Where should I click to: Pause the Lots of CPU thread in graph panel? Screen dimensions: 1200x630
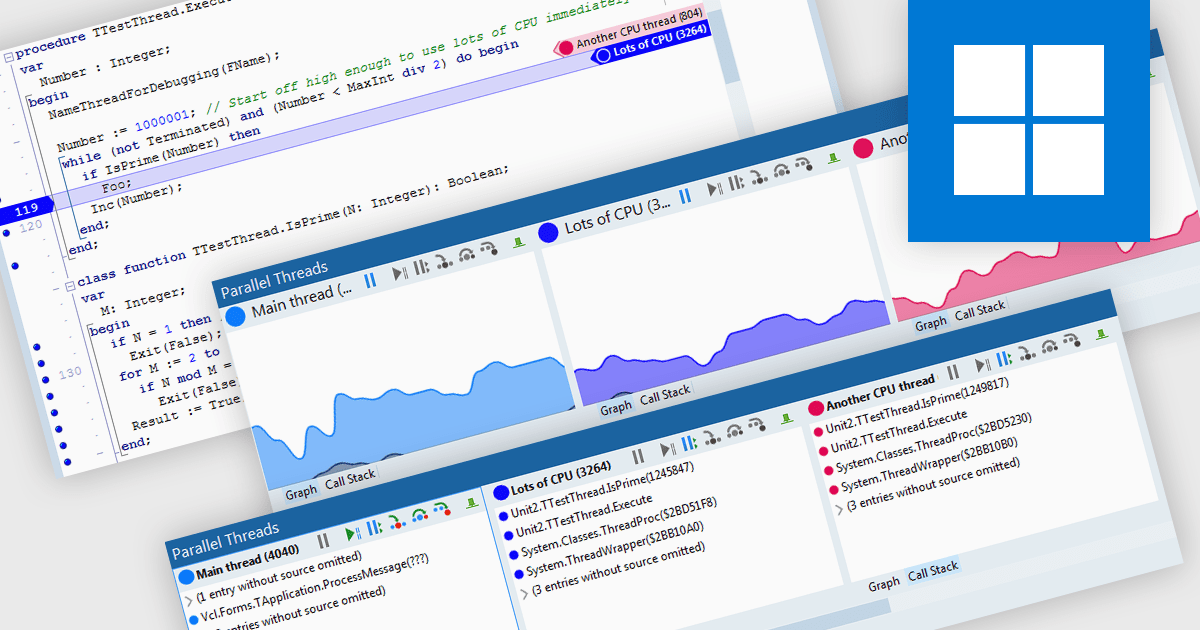tap(685, 197)
